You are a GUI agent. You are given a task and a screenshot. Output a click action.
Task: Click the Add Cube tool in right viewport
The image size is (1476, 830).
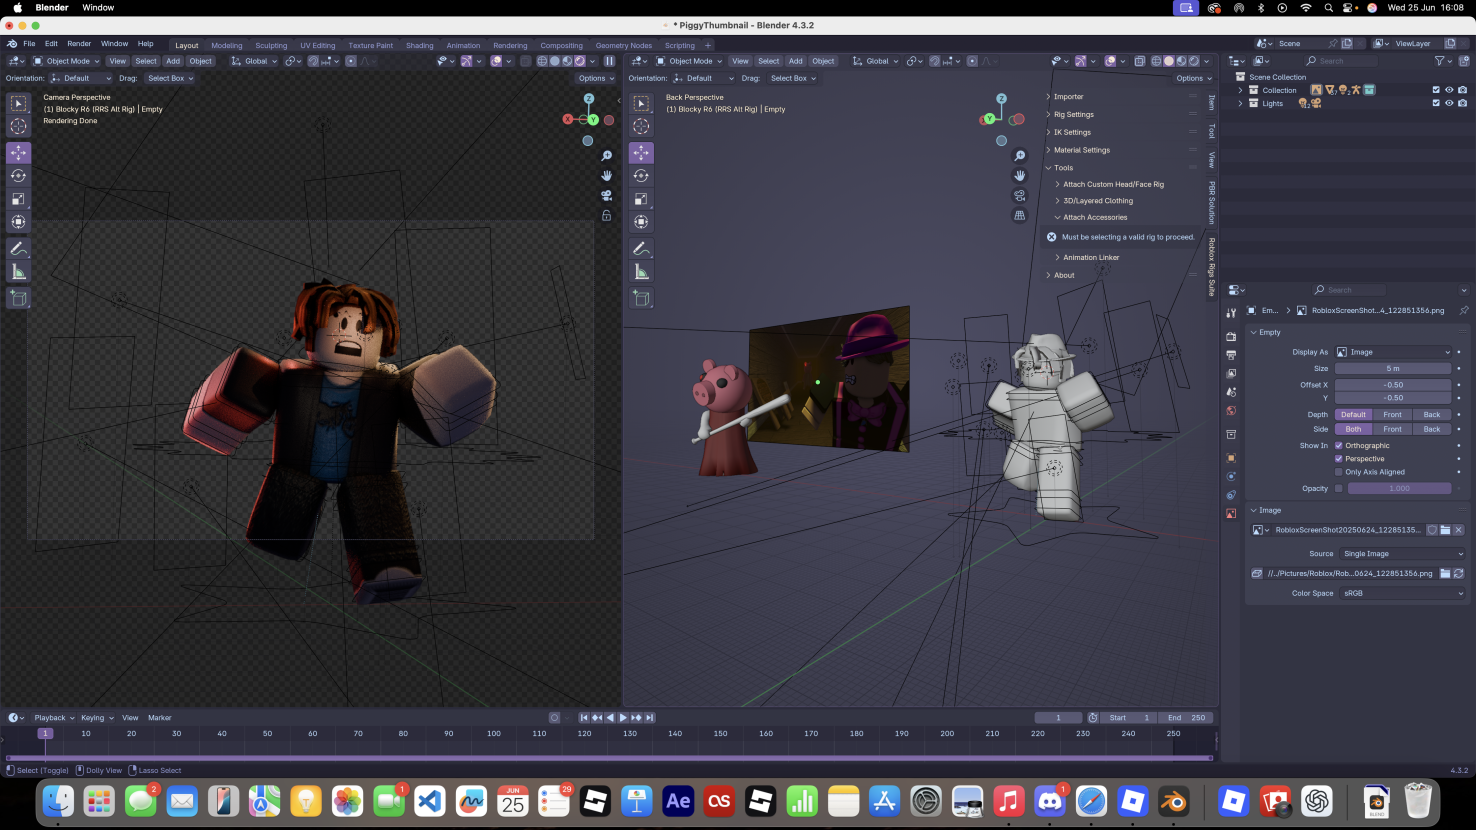pos(641,298)
